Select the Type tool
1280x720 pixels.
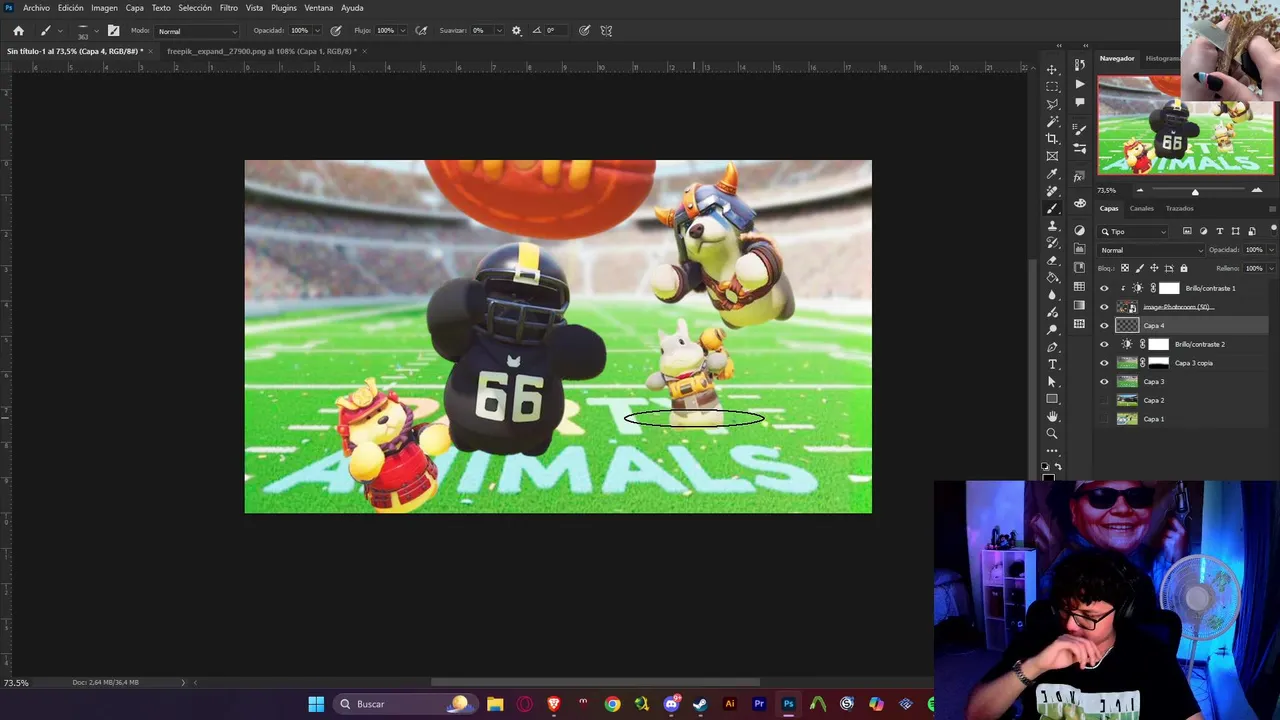(x=1052, y=364)
